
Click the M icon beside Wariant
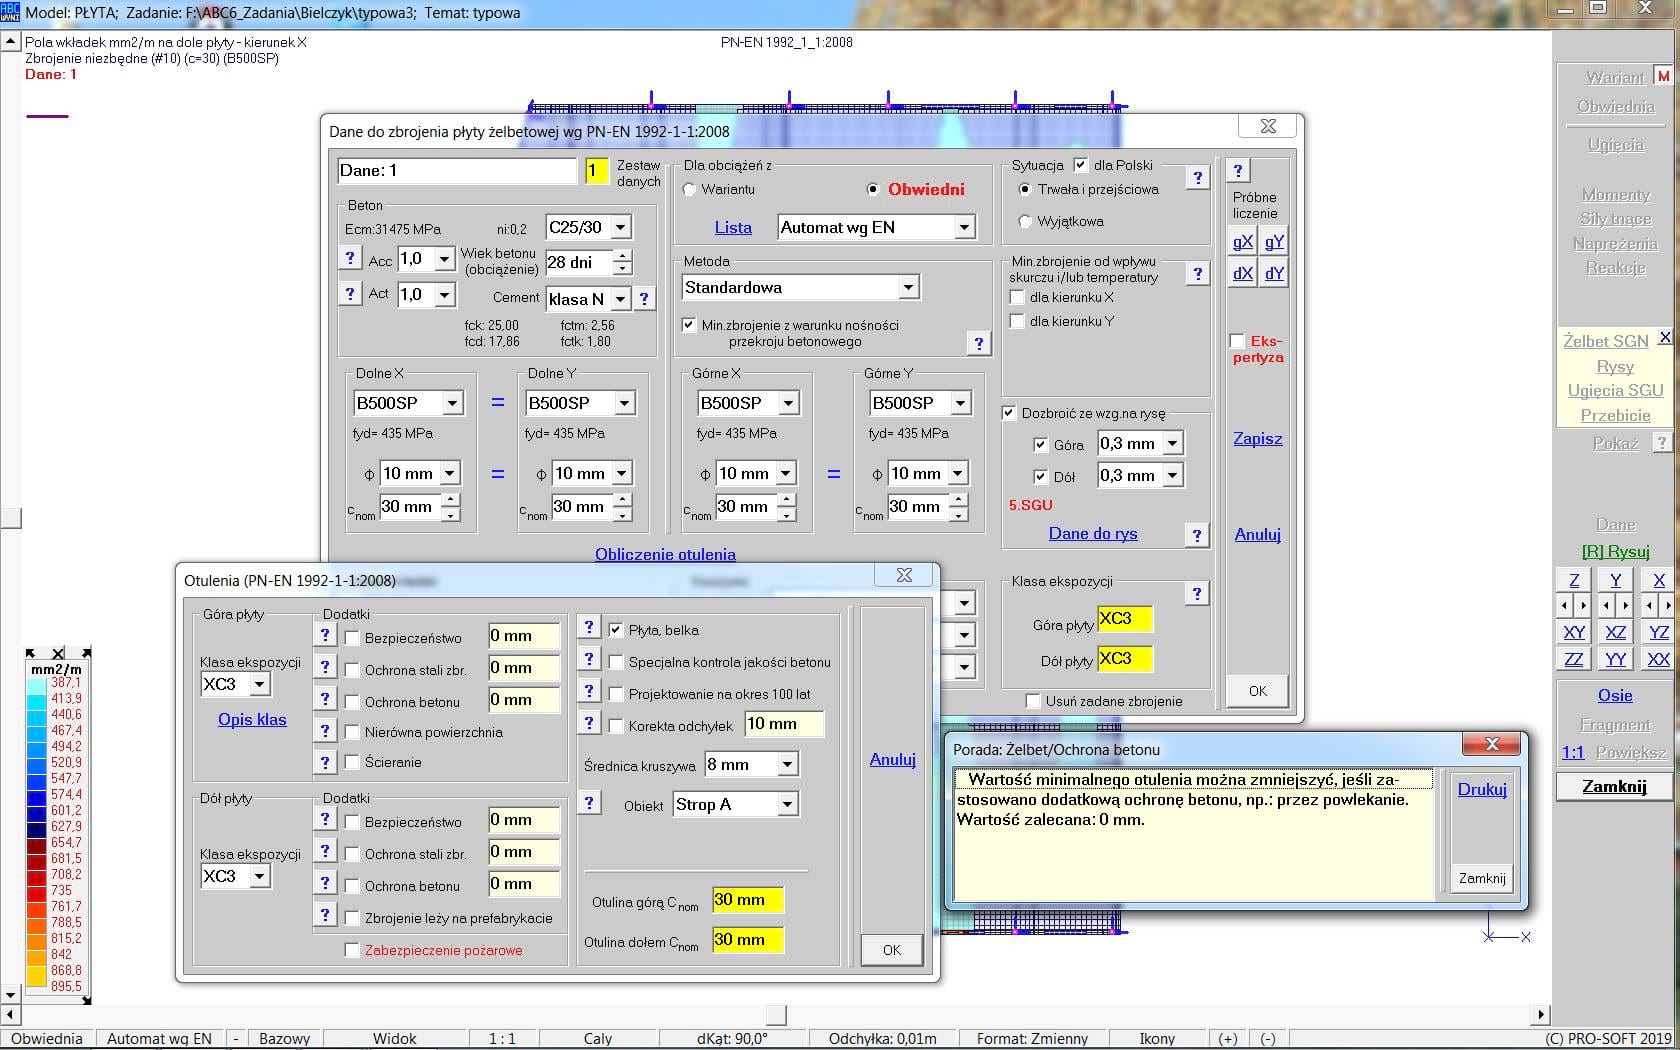pyautogui.click(x=1663, y=76)
